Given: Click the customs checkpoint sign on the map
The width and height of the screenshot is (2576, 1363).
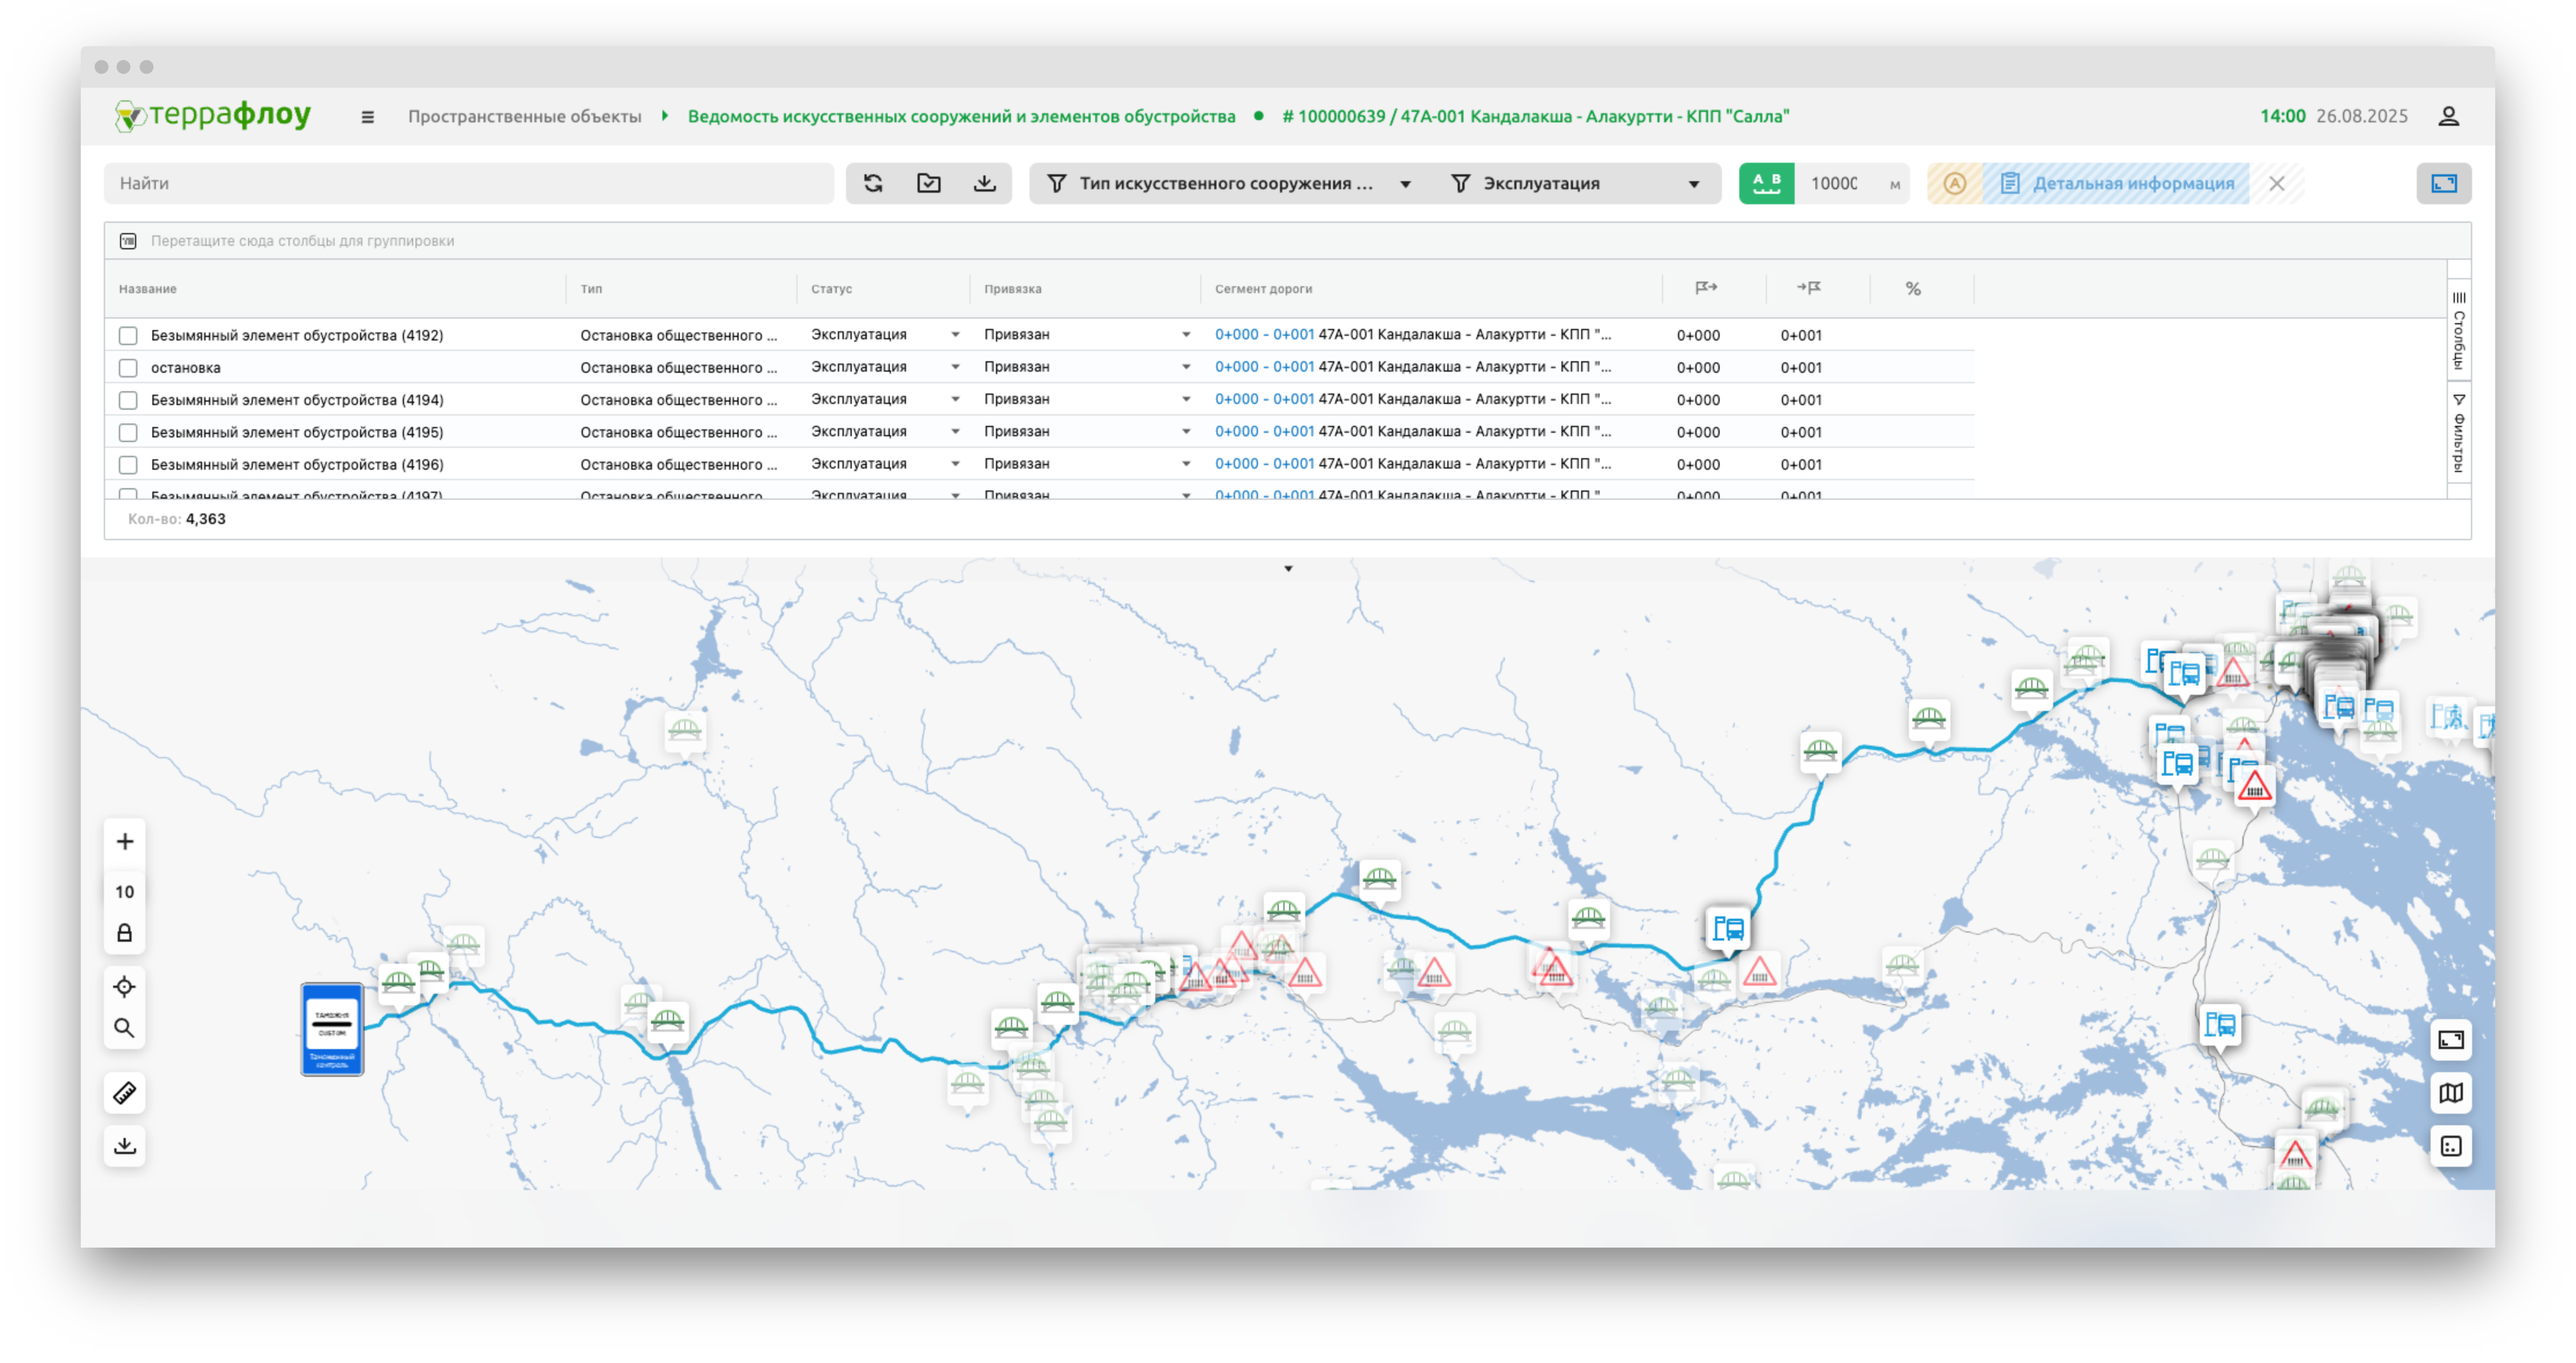Looking at the screenshot, I should (332, 1029).
